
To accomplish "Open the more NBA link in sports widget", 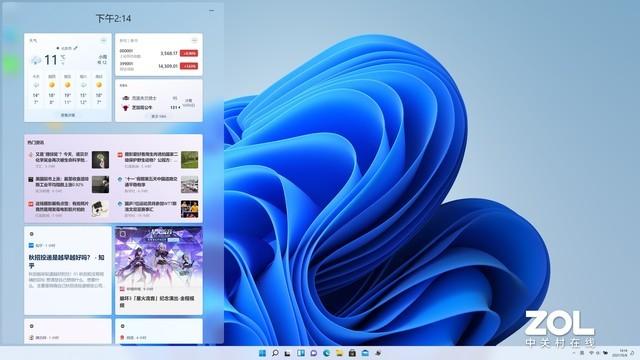I will [x=158, y=116].
